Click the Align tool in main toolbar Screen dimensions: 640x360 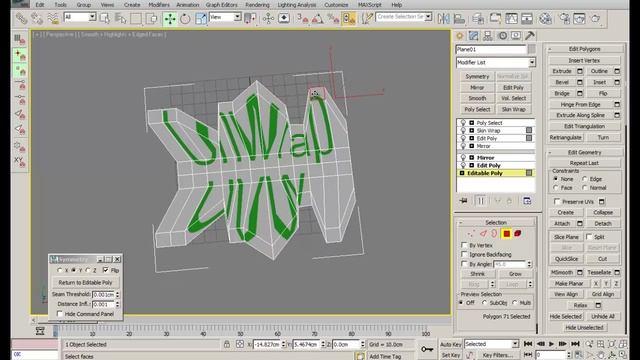click(x=459, y=18)
